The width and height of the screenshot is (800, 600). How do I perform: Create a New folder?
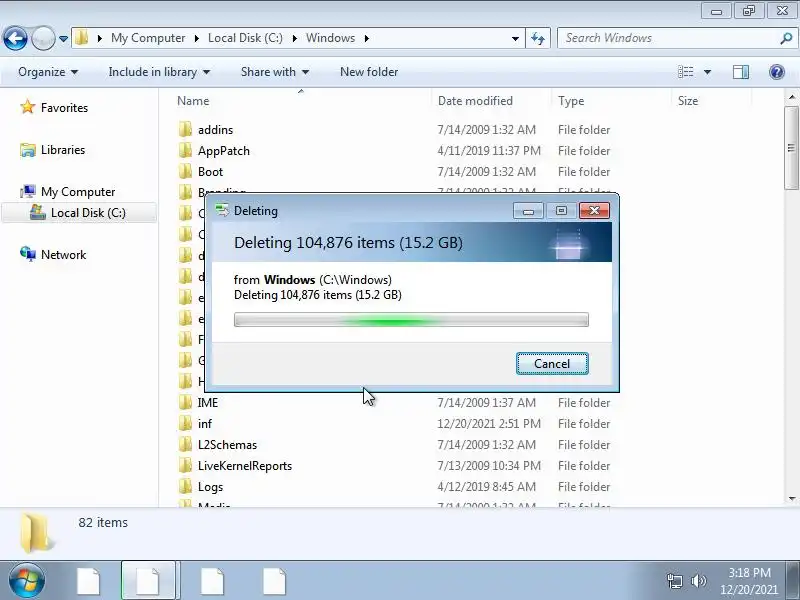click(x=369, y=72)
